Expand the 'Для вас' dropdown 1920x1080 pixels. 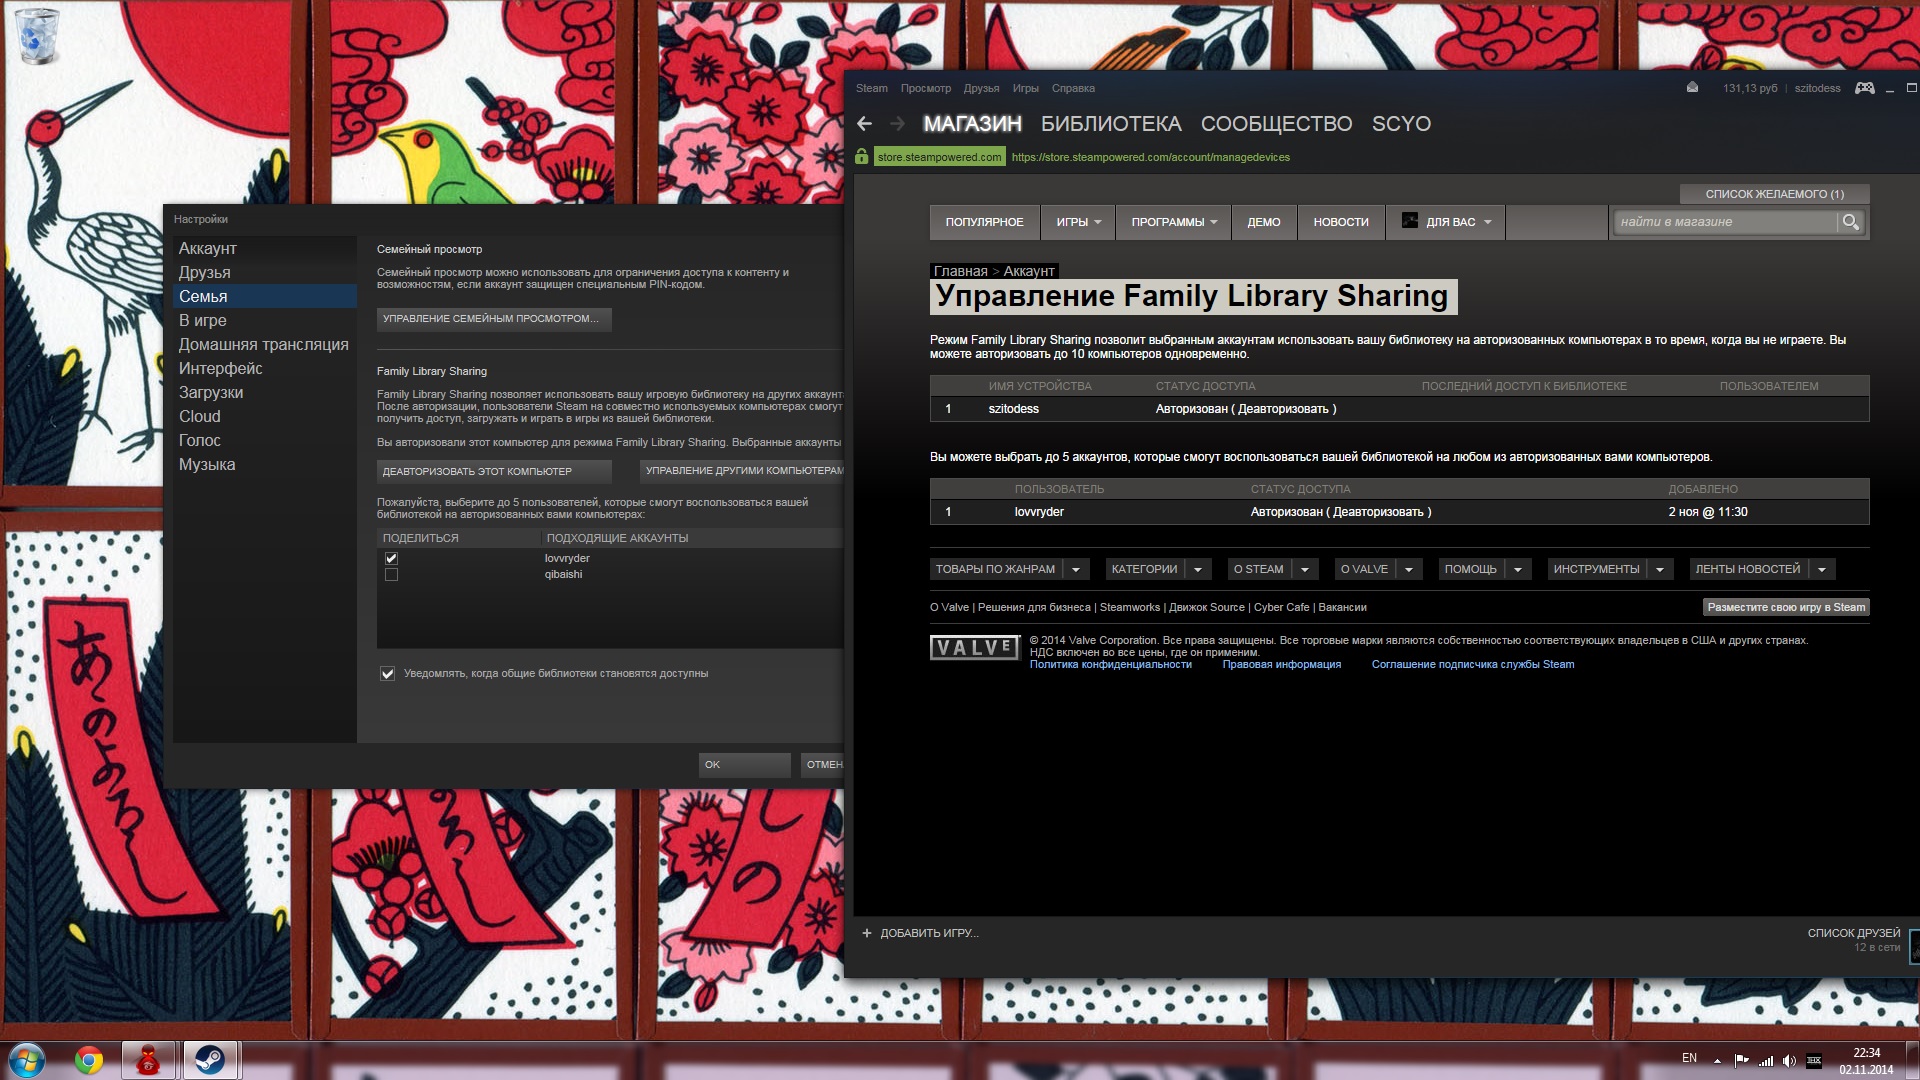1445,222
